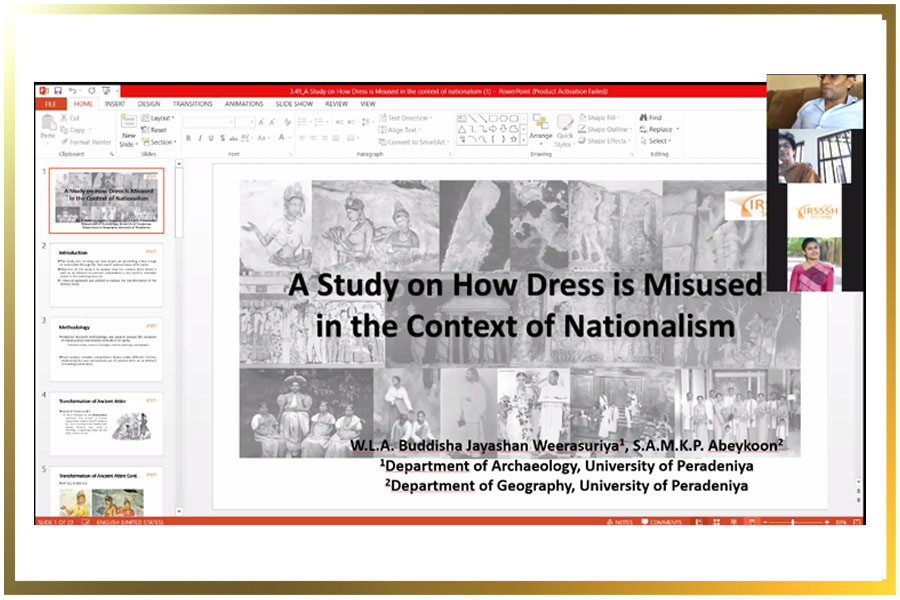Click the Cut scissors command
900x600 pixels.
(70, 118)
